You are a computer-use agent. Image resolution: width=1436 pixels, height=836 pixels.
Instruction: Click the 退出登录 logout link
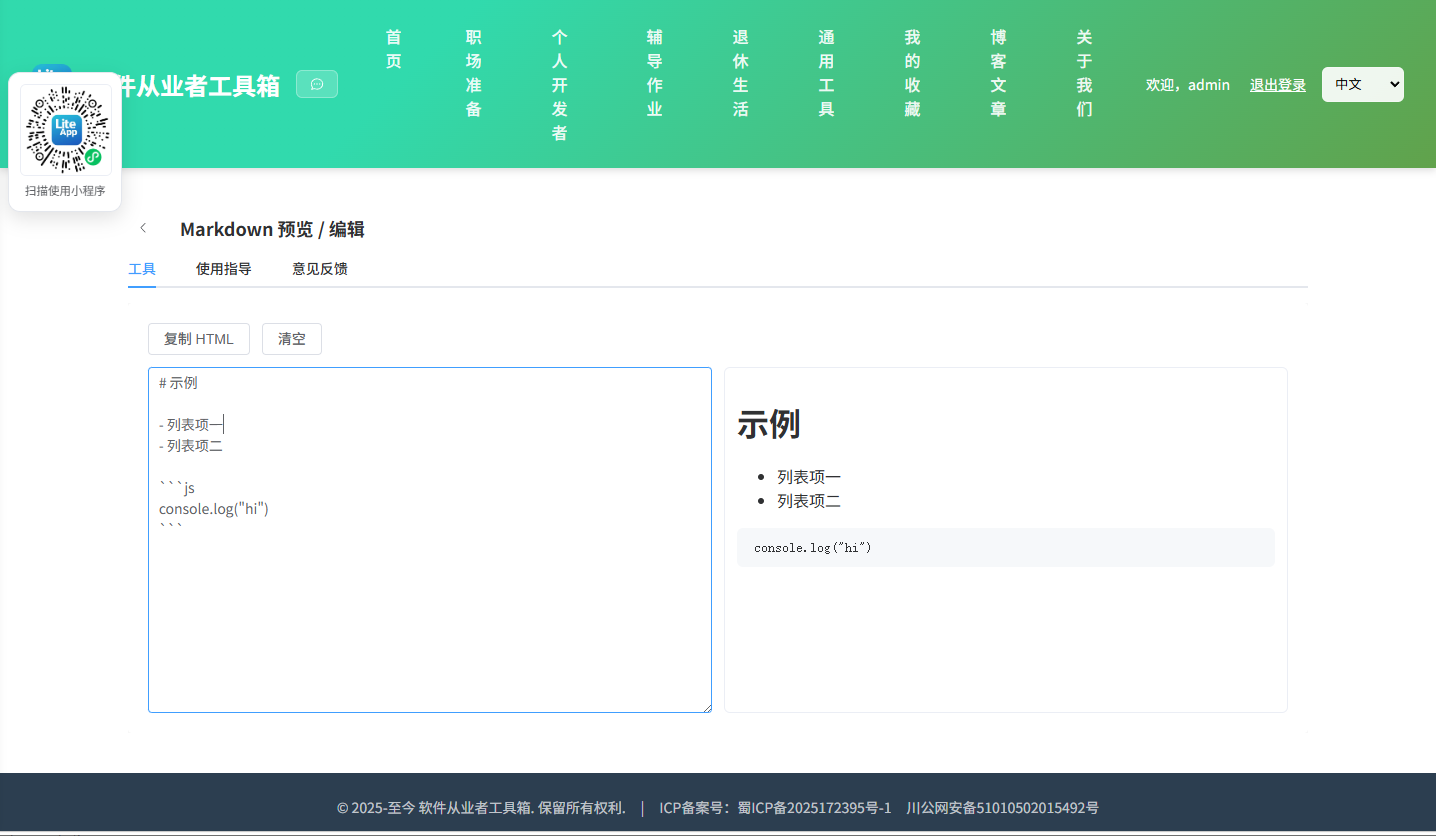coord(1278,85)
